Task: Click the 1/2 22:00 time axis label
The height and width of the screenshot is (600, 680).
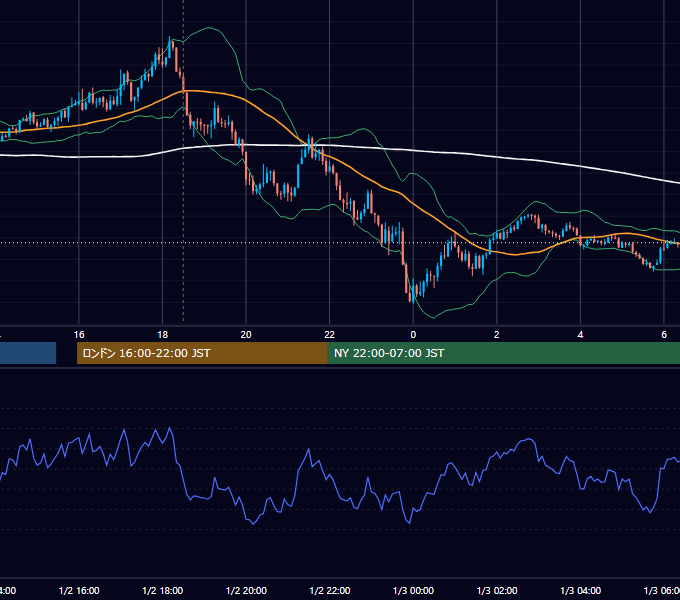Action: pos(330,590)
